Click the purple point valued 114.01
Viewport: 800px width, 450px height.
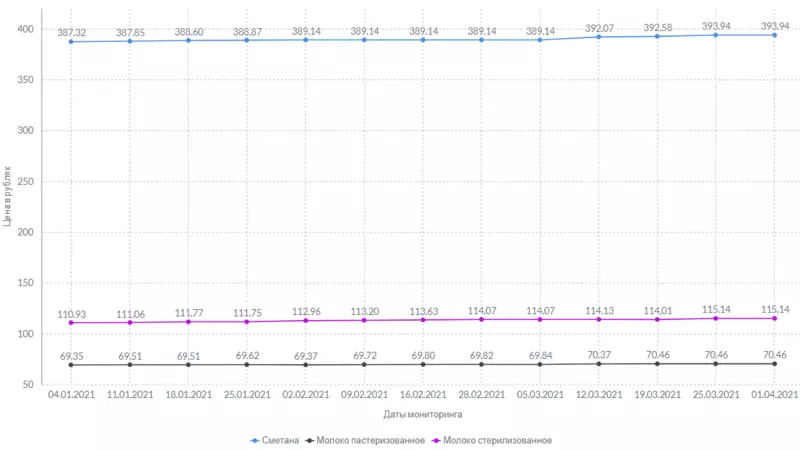pos(657,319)
